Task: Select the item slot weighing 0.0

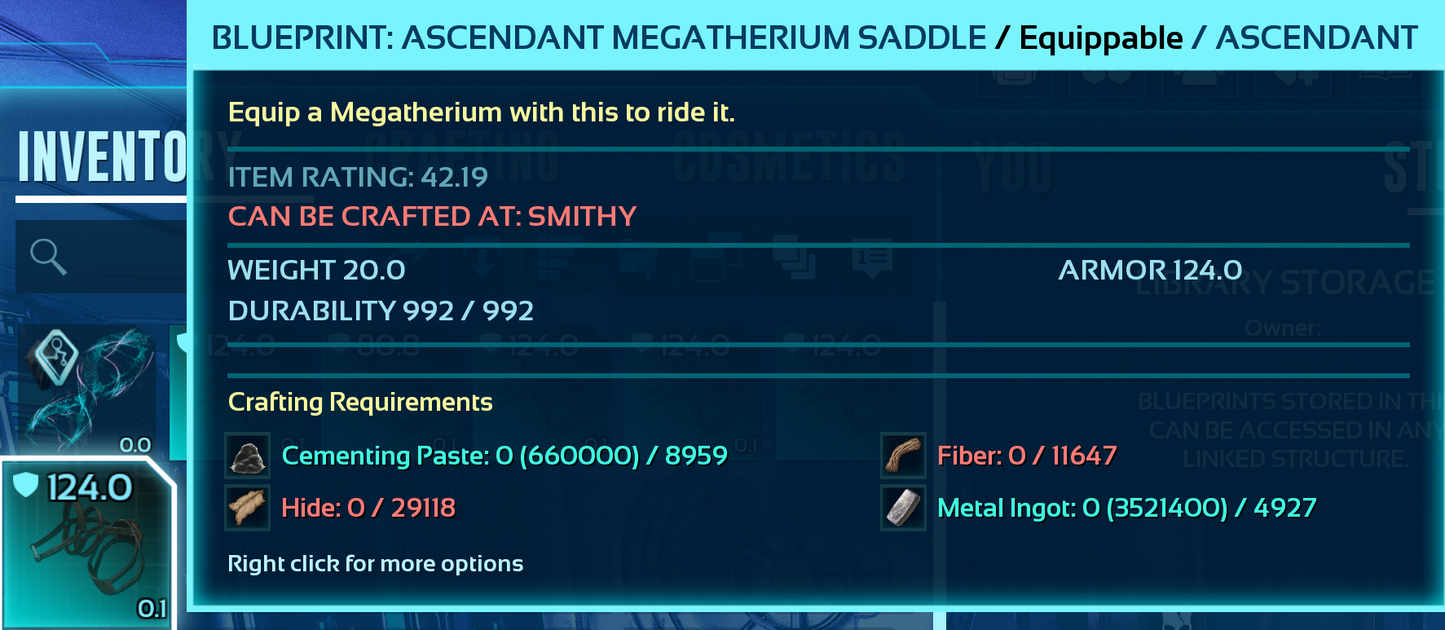Action: pyautogui.click(x=87, y=390)
